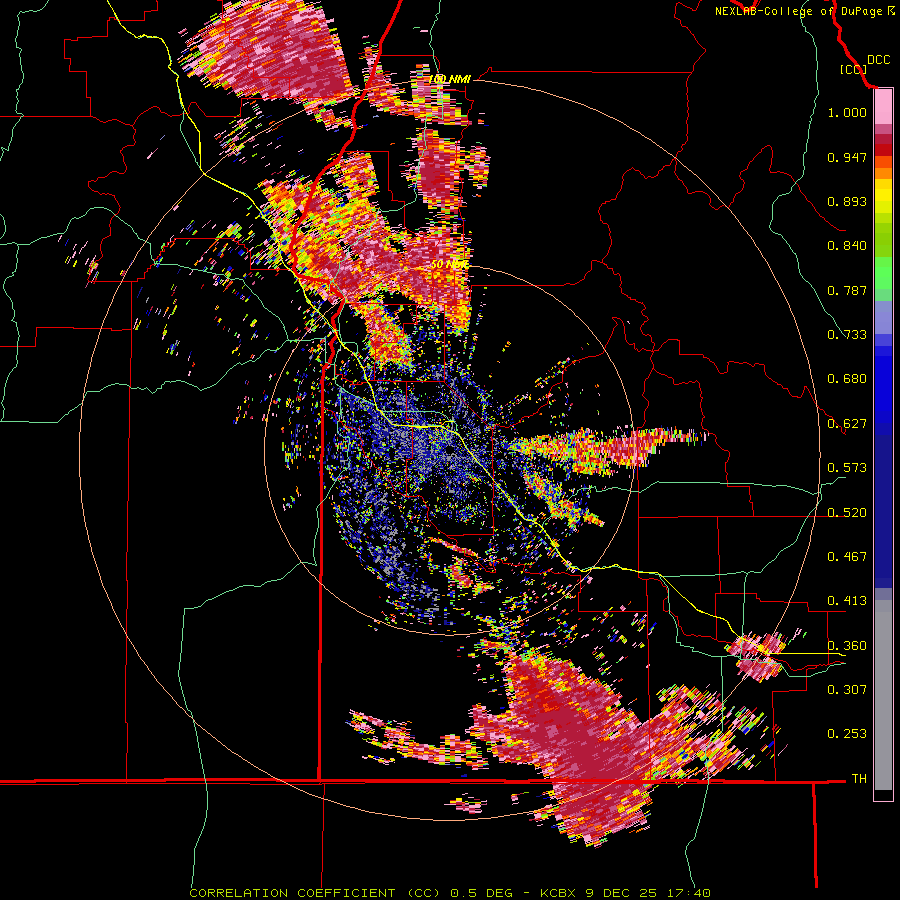Click the NEXLAB-College of DuPage credit text
The image size is (900, 900).
804,11
